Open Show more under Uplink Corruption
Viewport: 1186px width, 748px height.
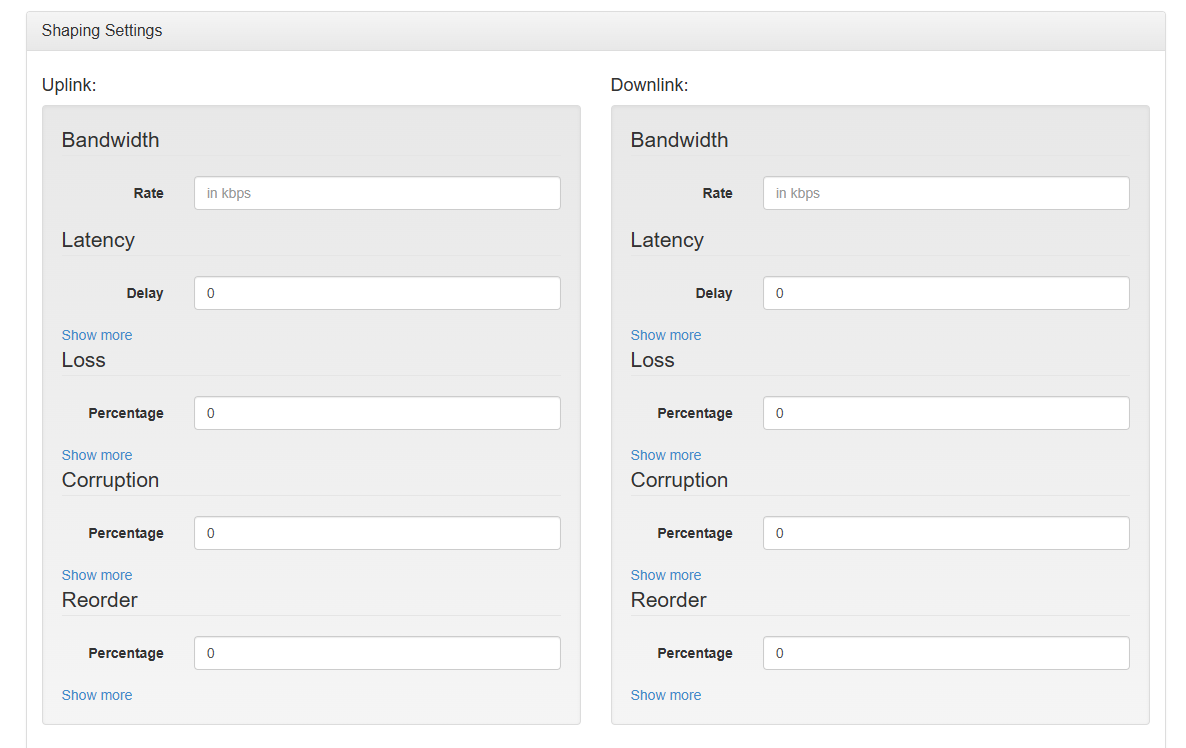(97, 575)
